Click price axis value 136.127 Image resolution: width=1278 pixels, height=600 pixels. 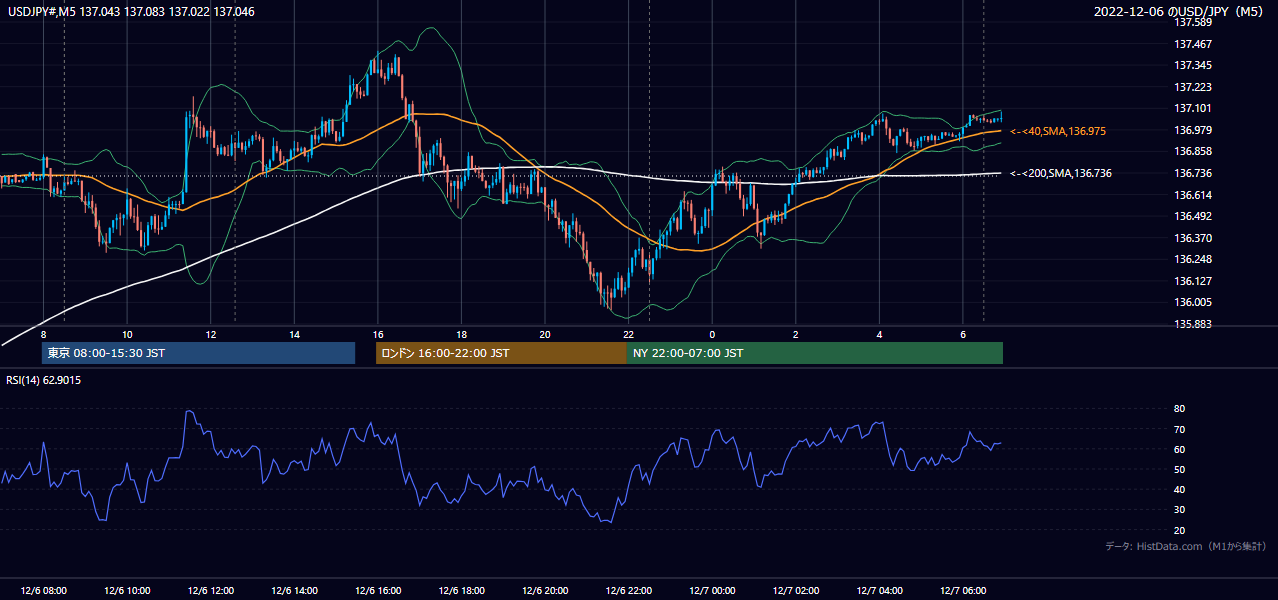tap(1193, 281)
